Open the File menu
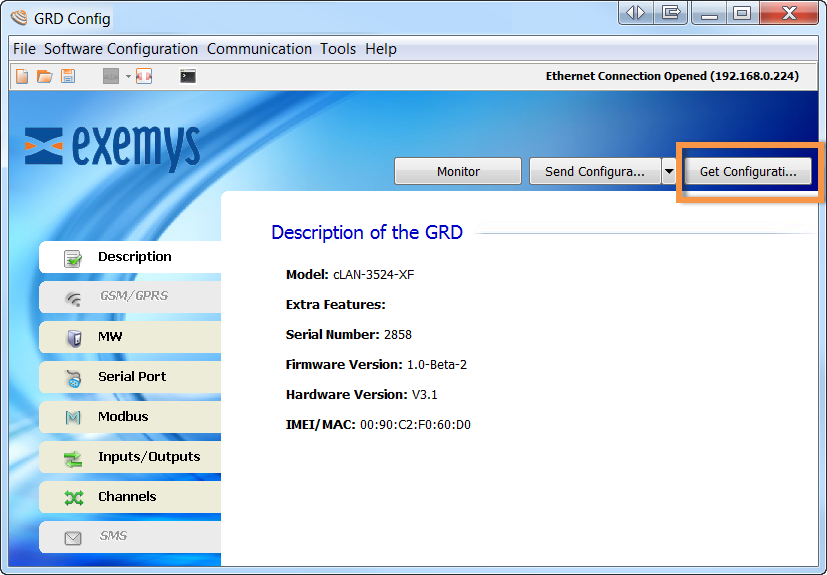 pos(24,49)
